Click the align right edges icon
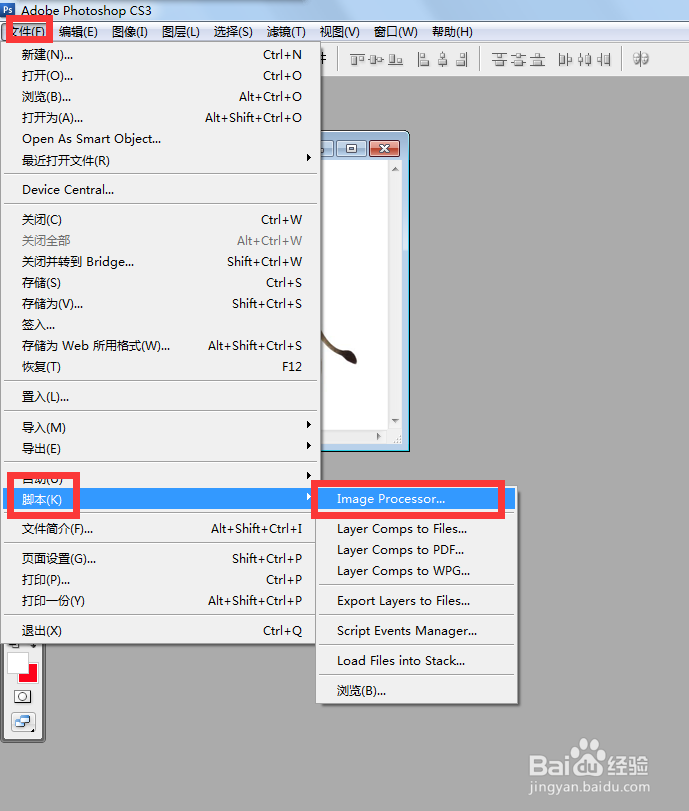Viewport: 689px width, 811px height. tap(462, 60)
